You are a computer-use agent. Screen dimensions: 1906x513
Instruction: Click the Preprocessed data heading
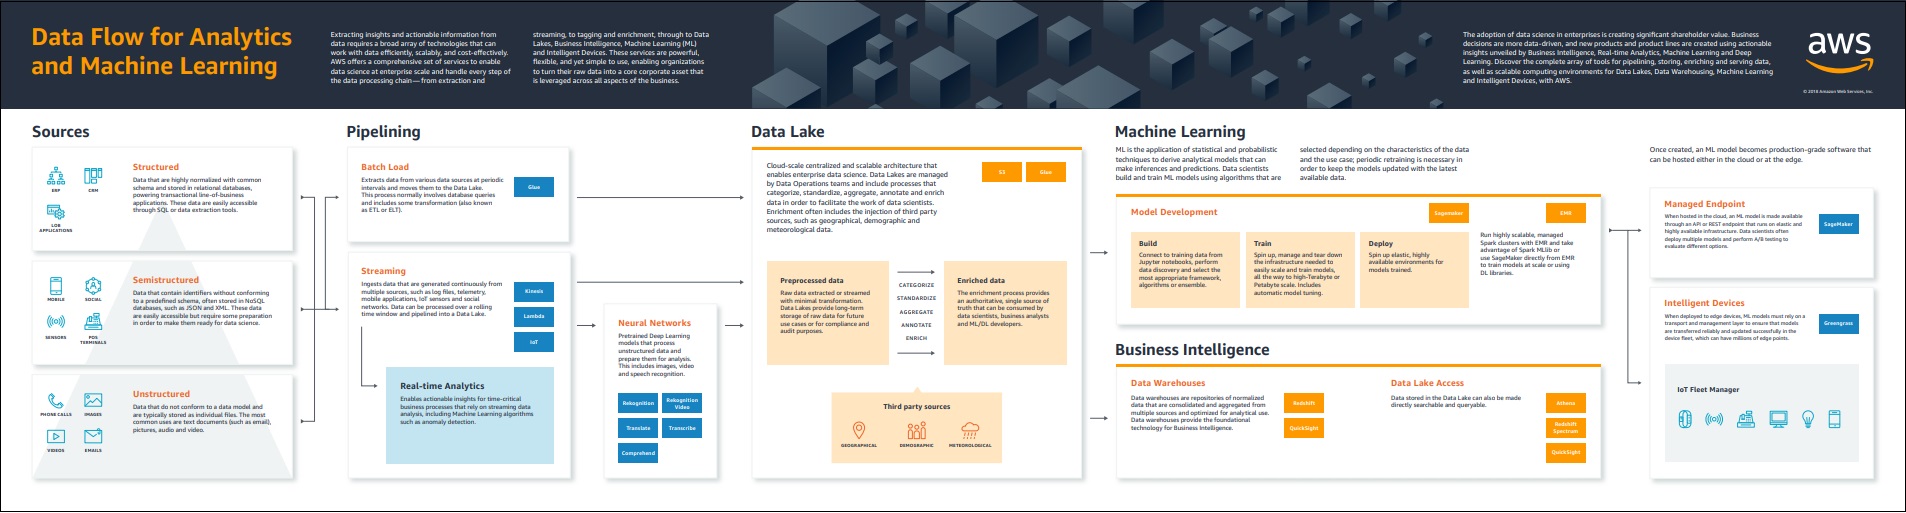(812, 281)
